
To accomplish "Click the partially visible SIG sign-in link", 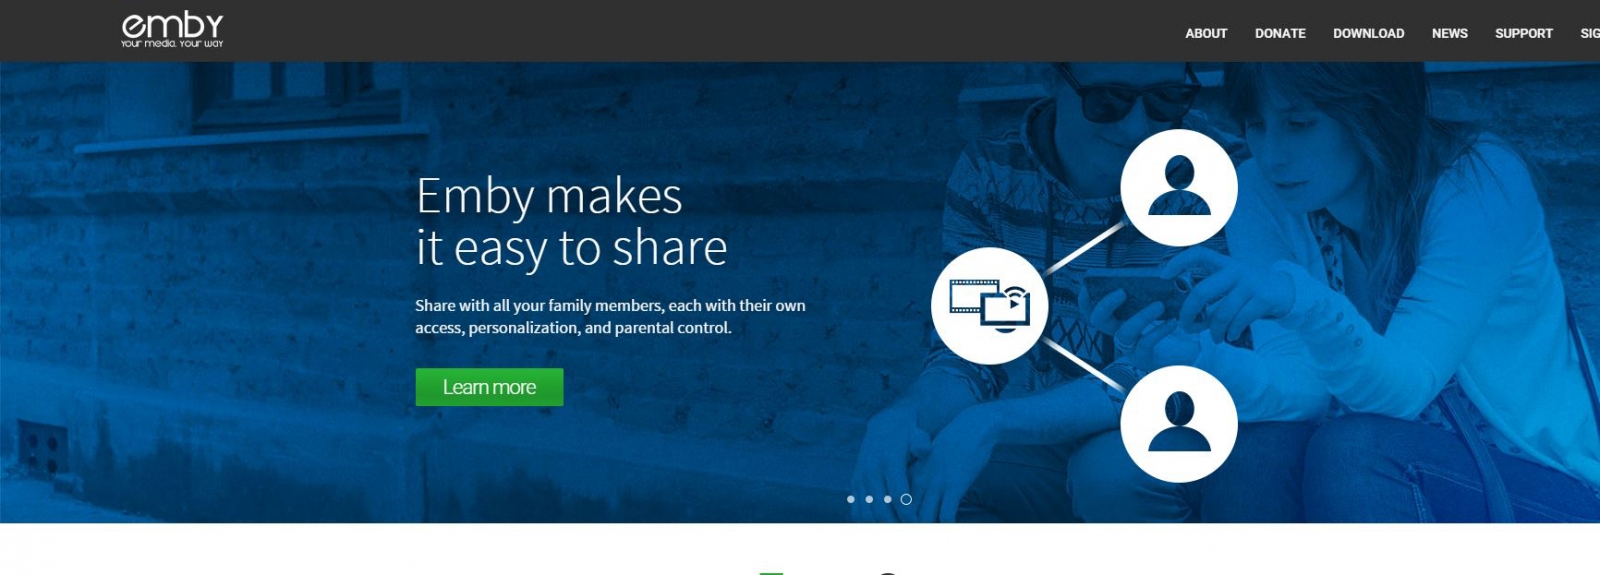I will pos(1590,33).
